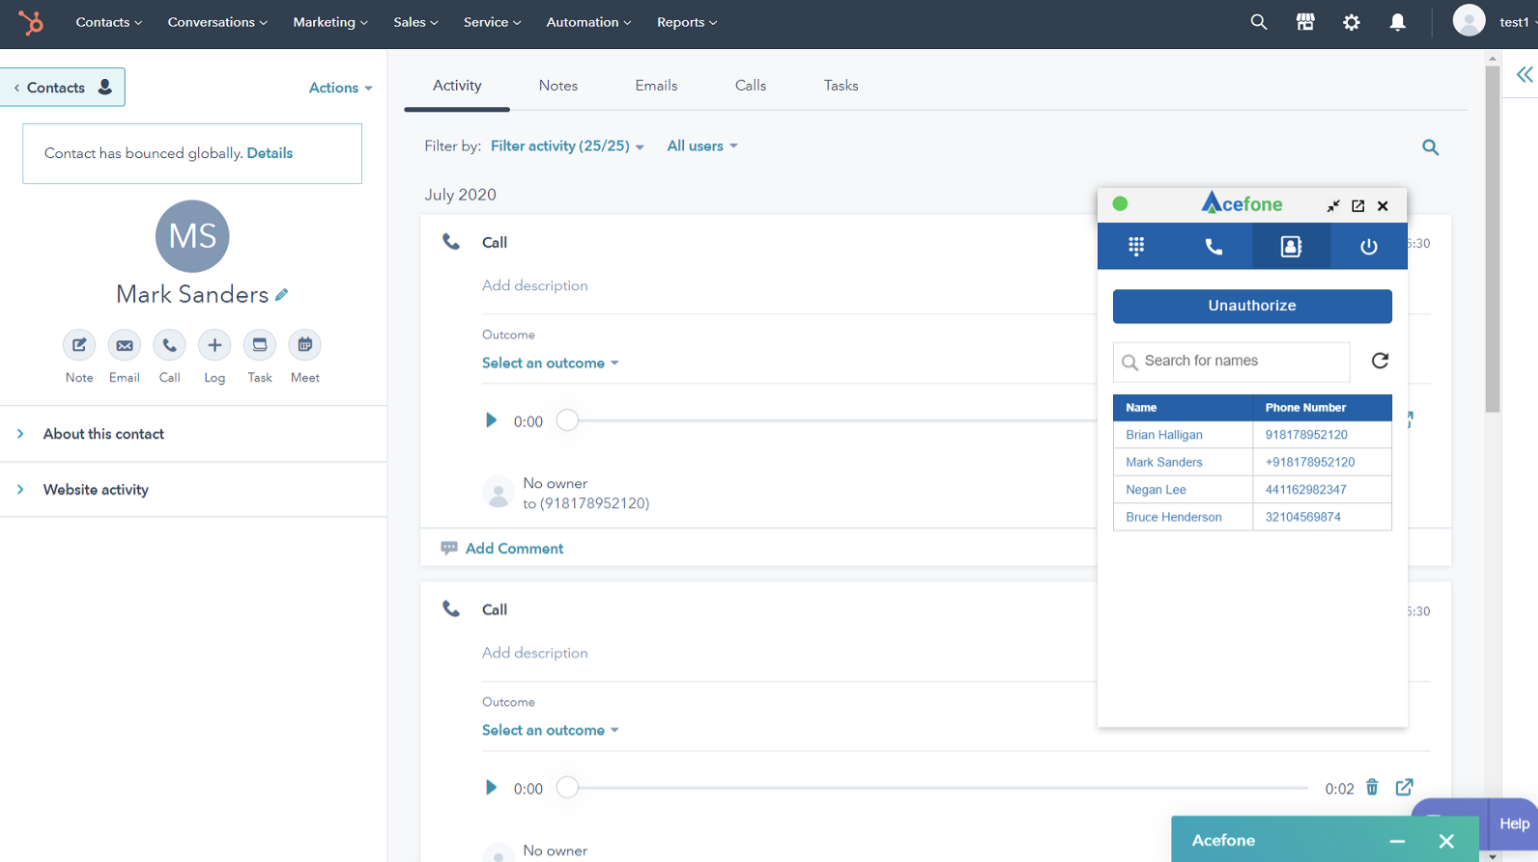Open the Sales navigation menu
The image size is (1538, 862).
tap(415, 22)
